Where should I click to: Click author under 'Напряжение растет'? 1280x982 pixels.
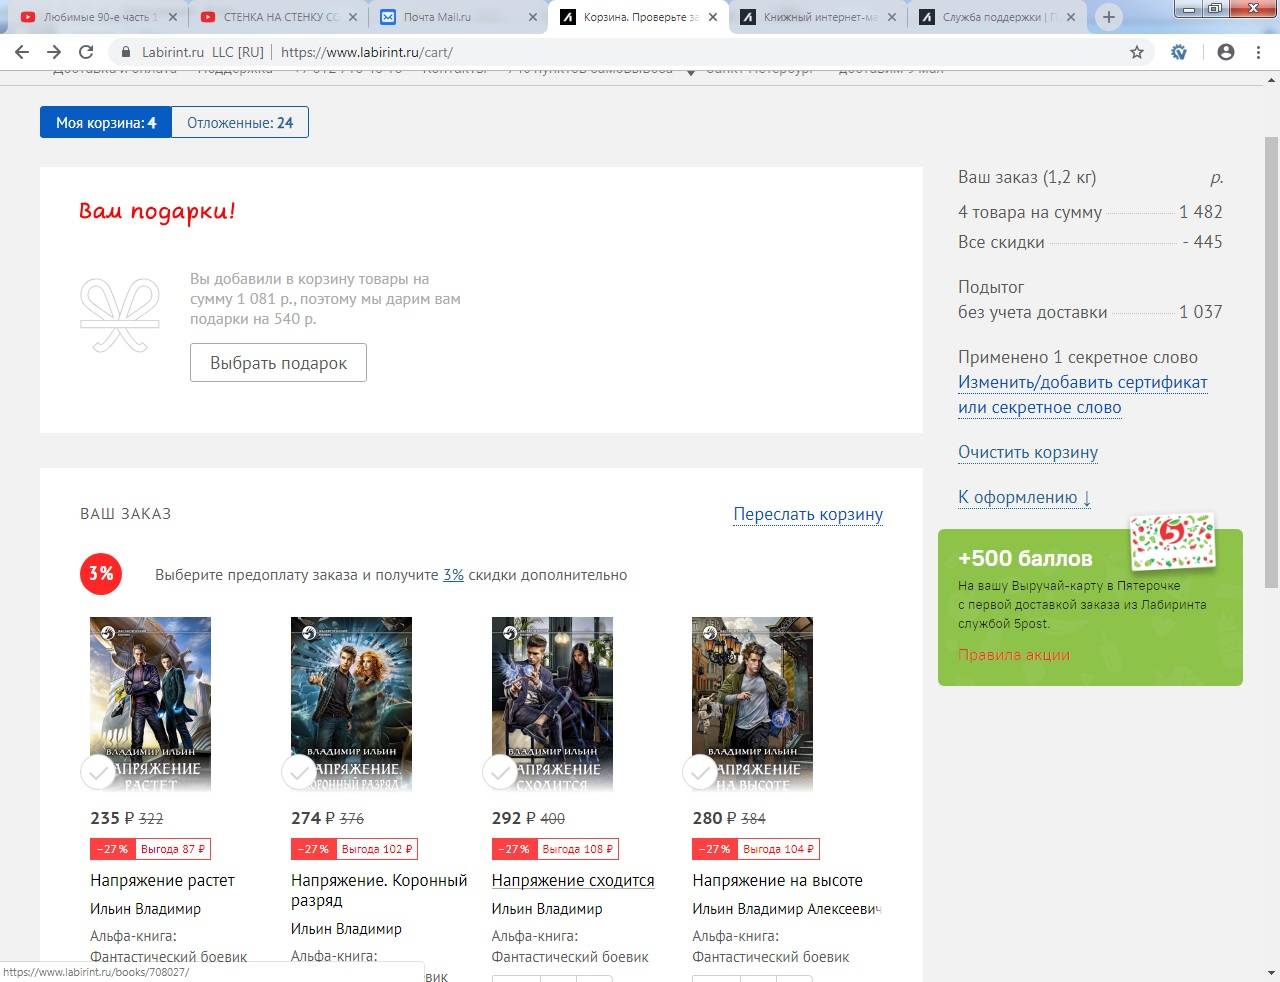click(x=145, y=909)
